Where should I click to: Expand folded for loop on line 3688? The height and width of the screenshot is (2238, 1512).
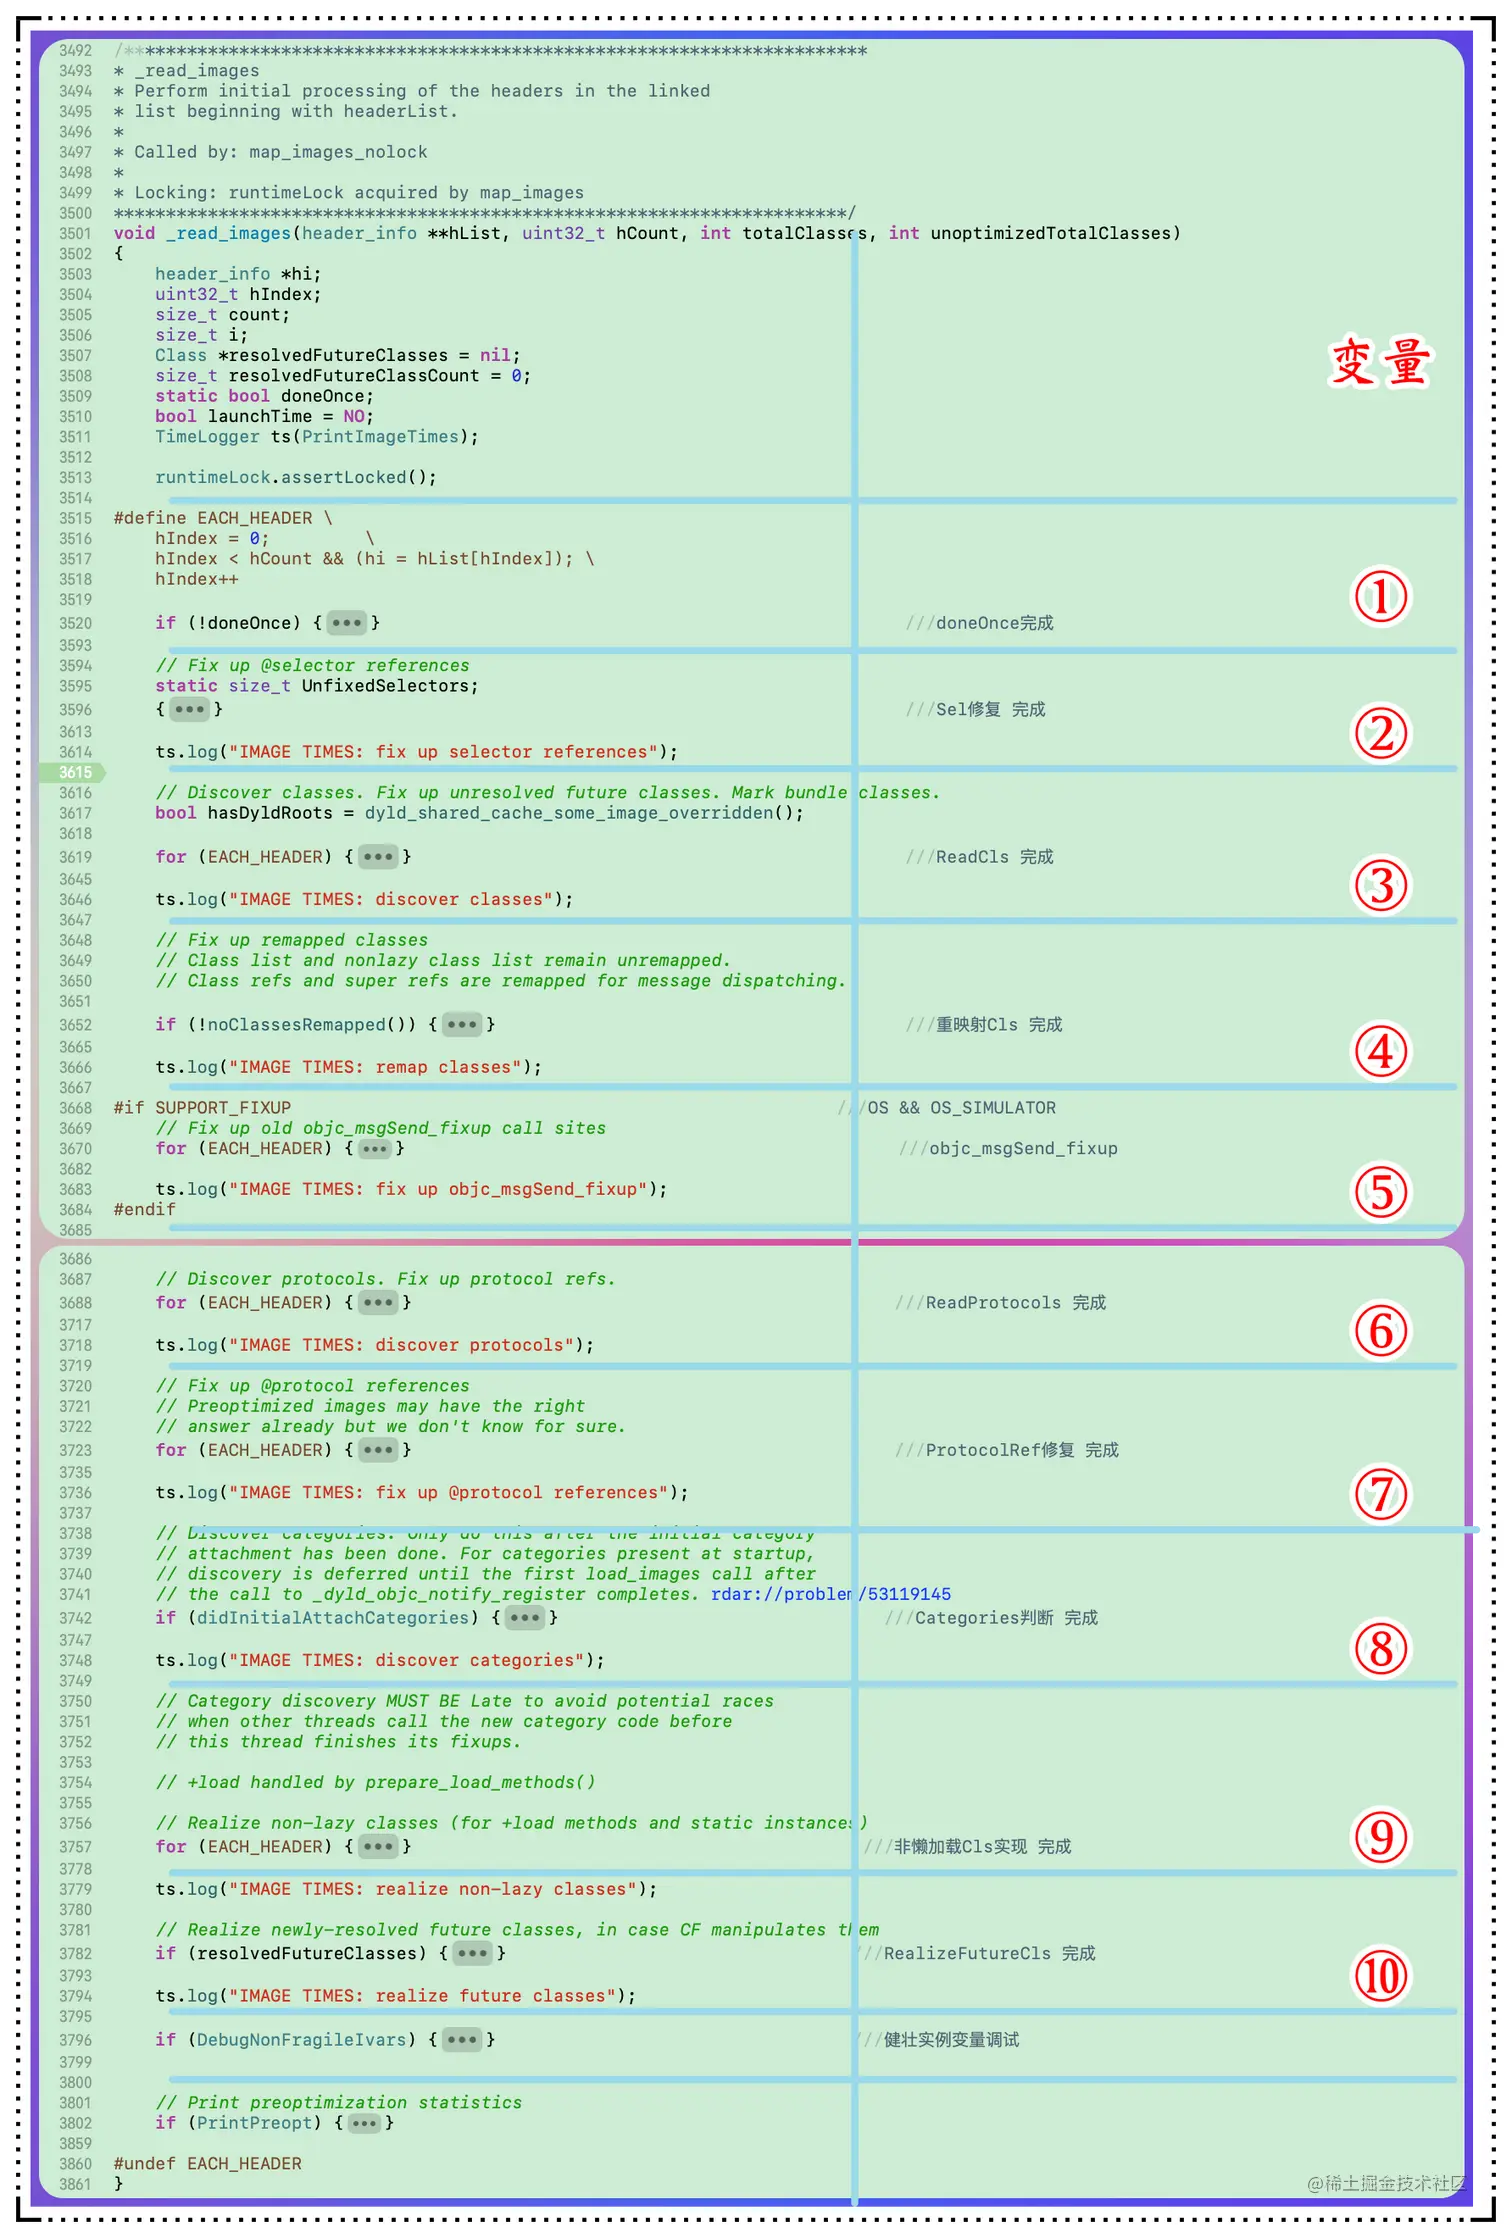coord(378,1303)
